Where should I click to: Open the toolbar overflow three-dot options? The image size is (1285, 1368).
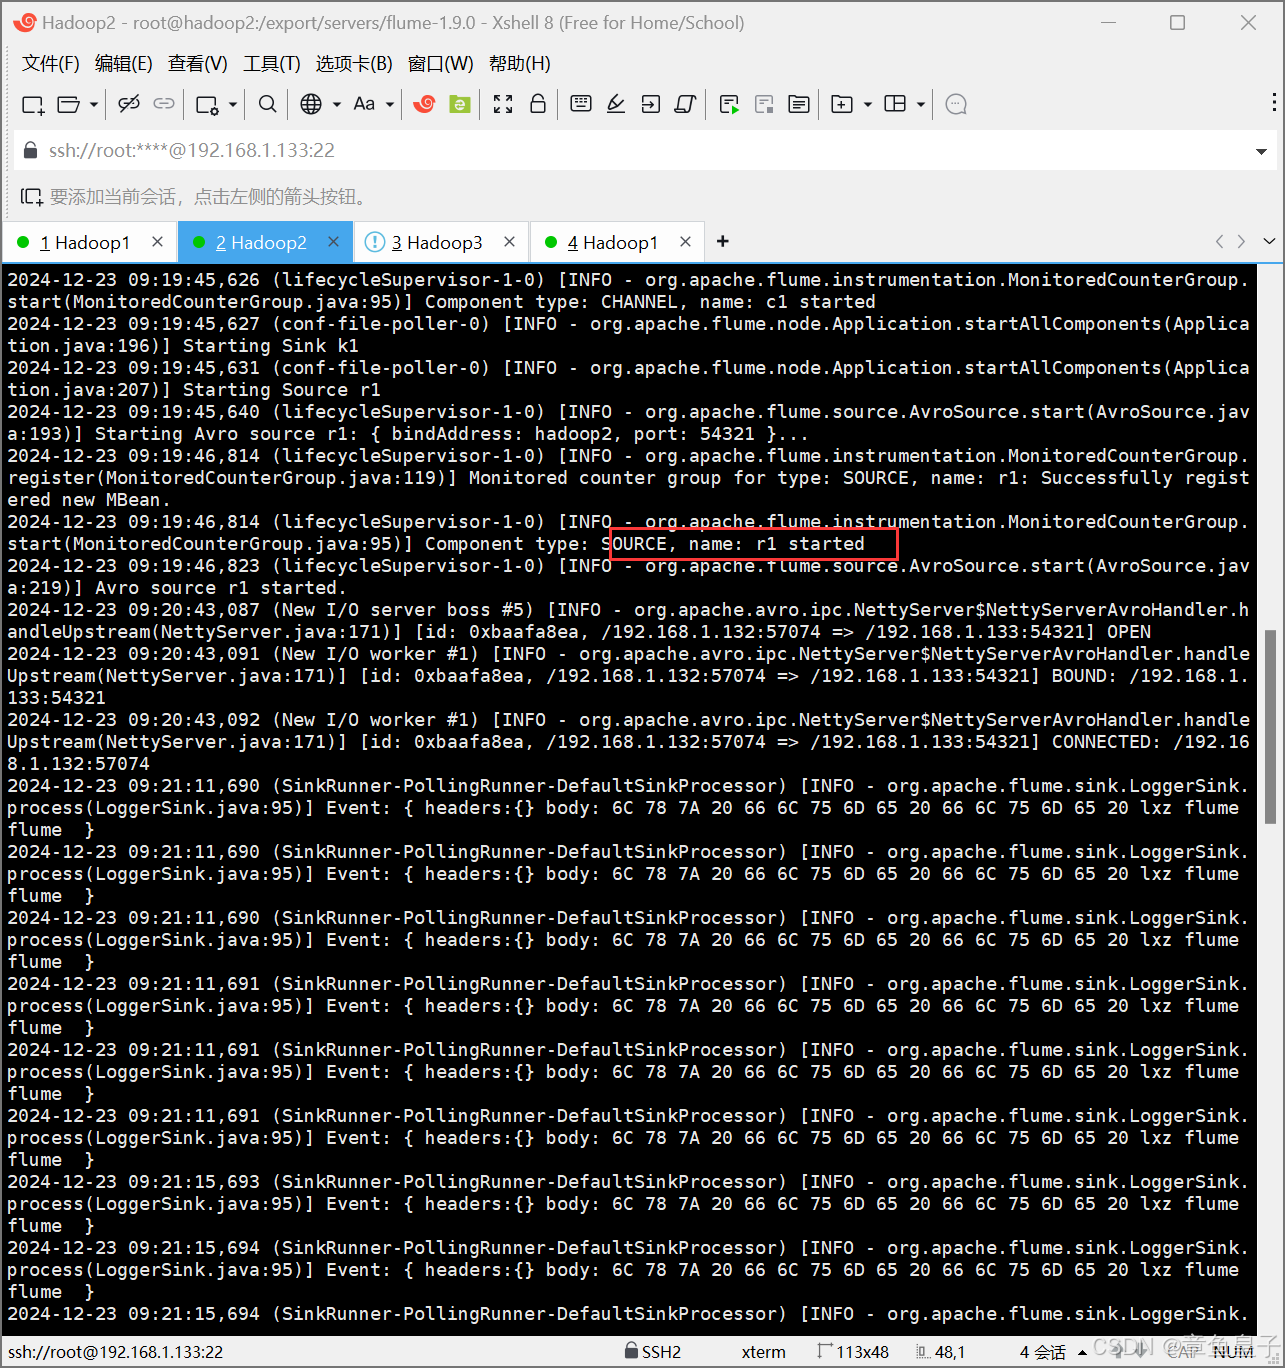1273,103
